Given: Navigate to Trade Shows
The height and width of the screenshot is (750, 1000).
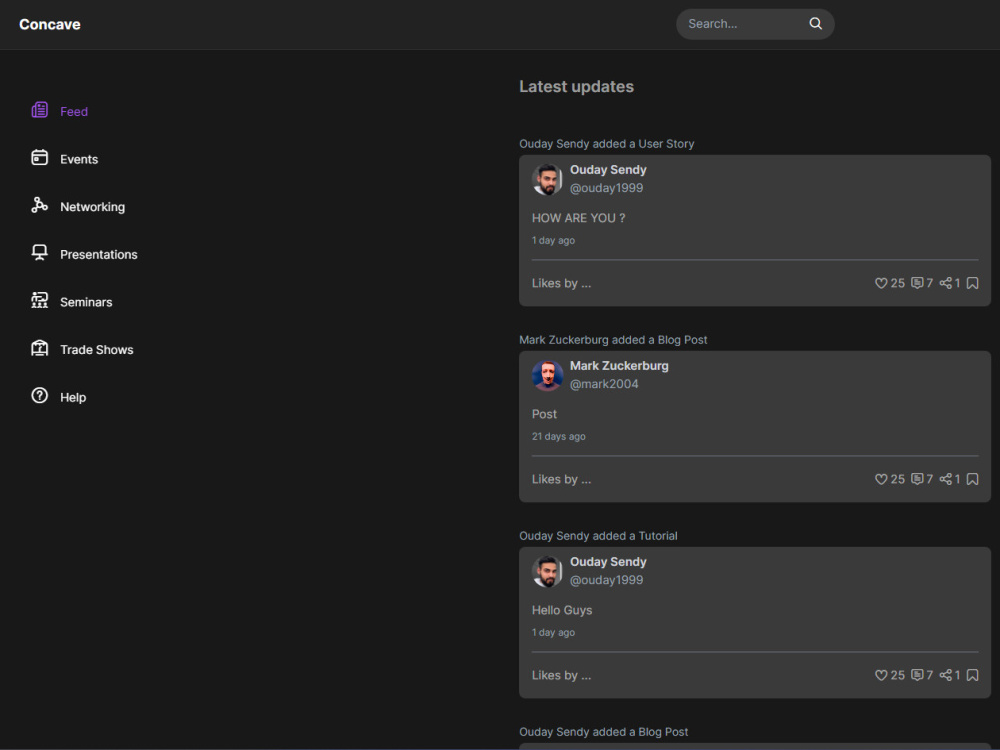Looking at the screenshot, I should tap(97, 349).
